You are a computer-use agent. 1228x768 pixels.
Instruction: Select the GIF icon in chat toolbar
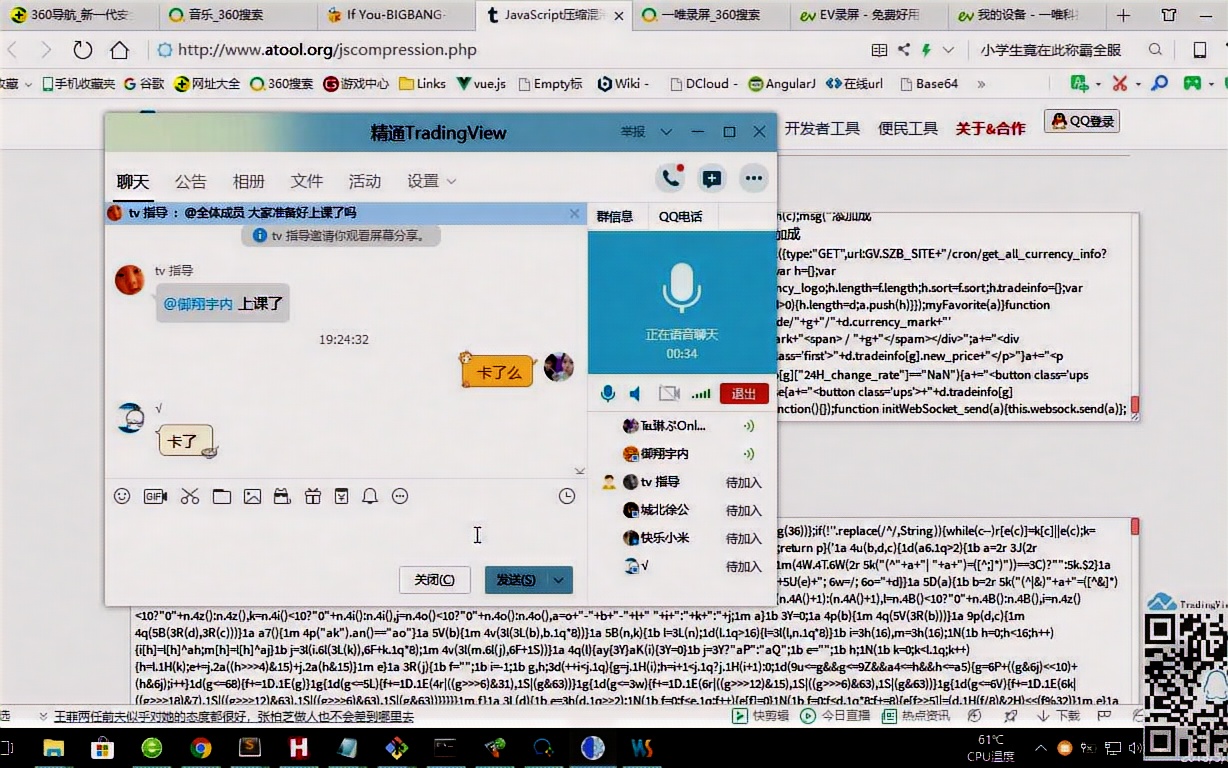(155, 495)
